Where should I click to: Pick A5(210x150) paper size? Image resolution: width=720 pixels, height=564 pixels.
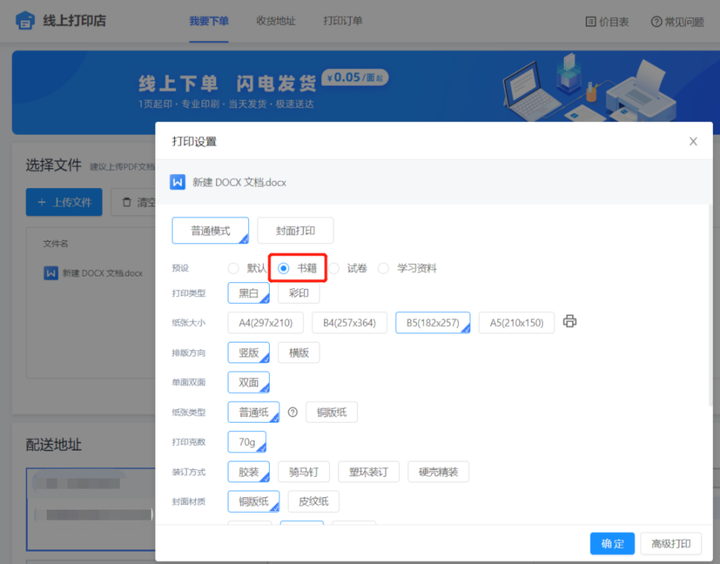[516, 323]
